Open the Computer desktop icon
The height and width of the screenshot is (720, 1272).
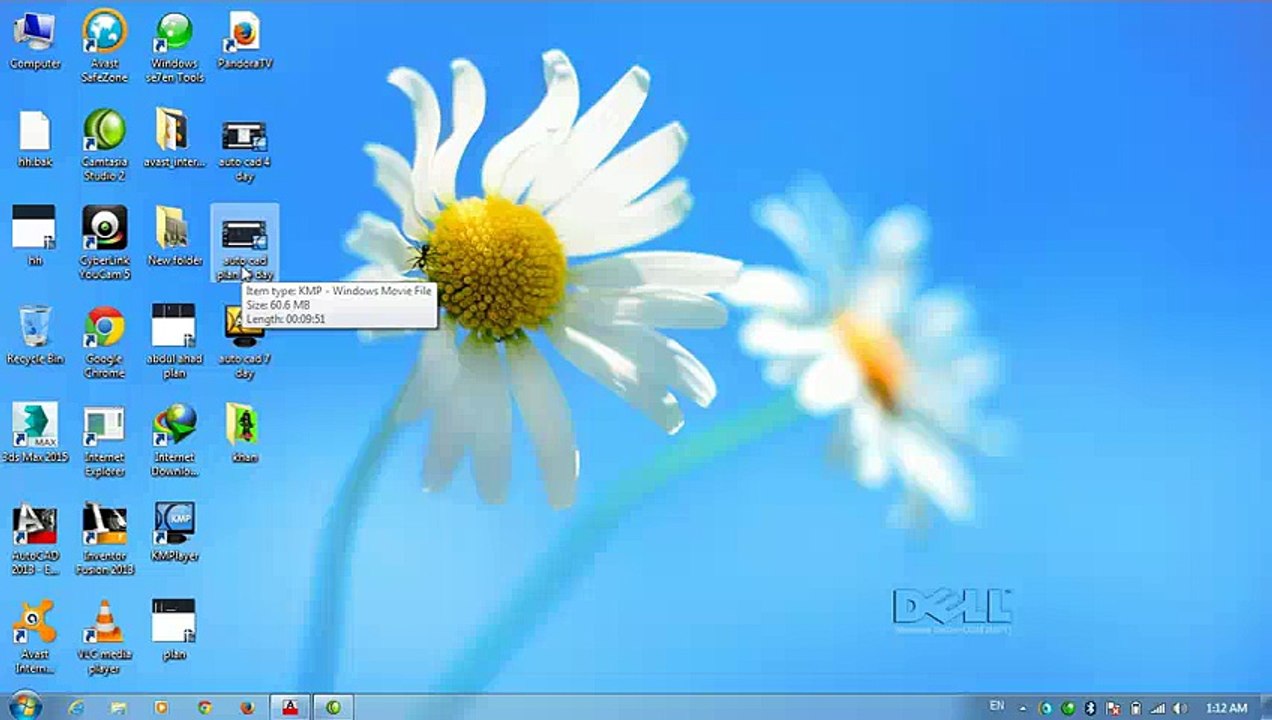click(x=35, y=41)
